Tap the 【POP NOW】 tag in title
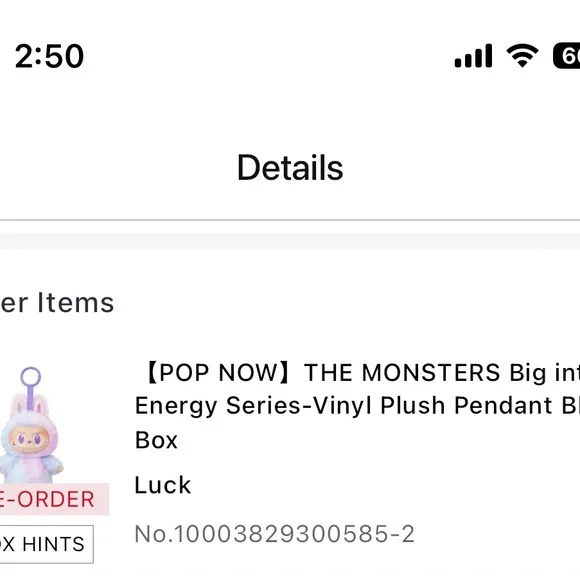The width and height of the screenshot is (580, 580). (217, 372)
